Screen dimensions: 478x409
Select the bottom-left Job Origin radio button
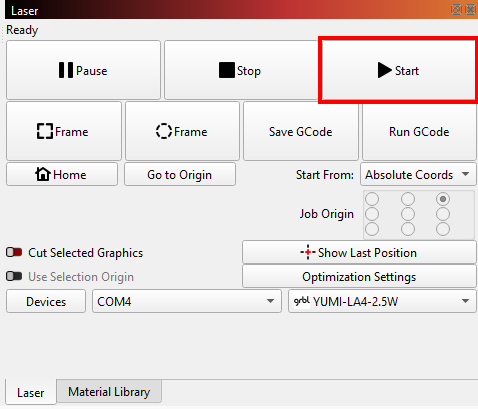(x=372, y=229)
